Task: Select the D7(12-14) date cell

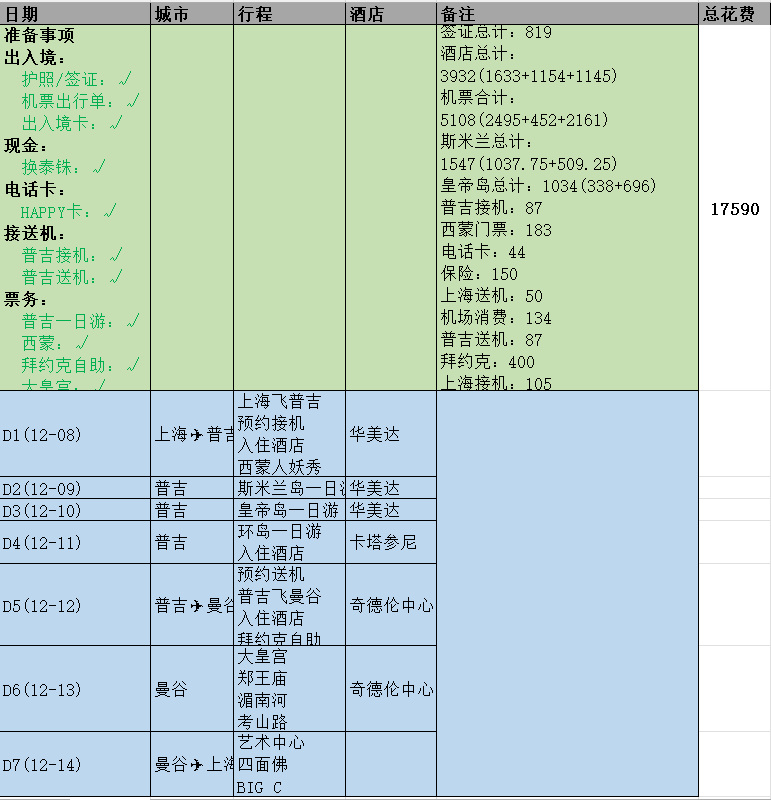Action: coord(75,764)
